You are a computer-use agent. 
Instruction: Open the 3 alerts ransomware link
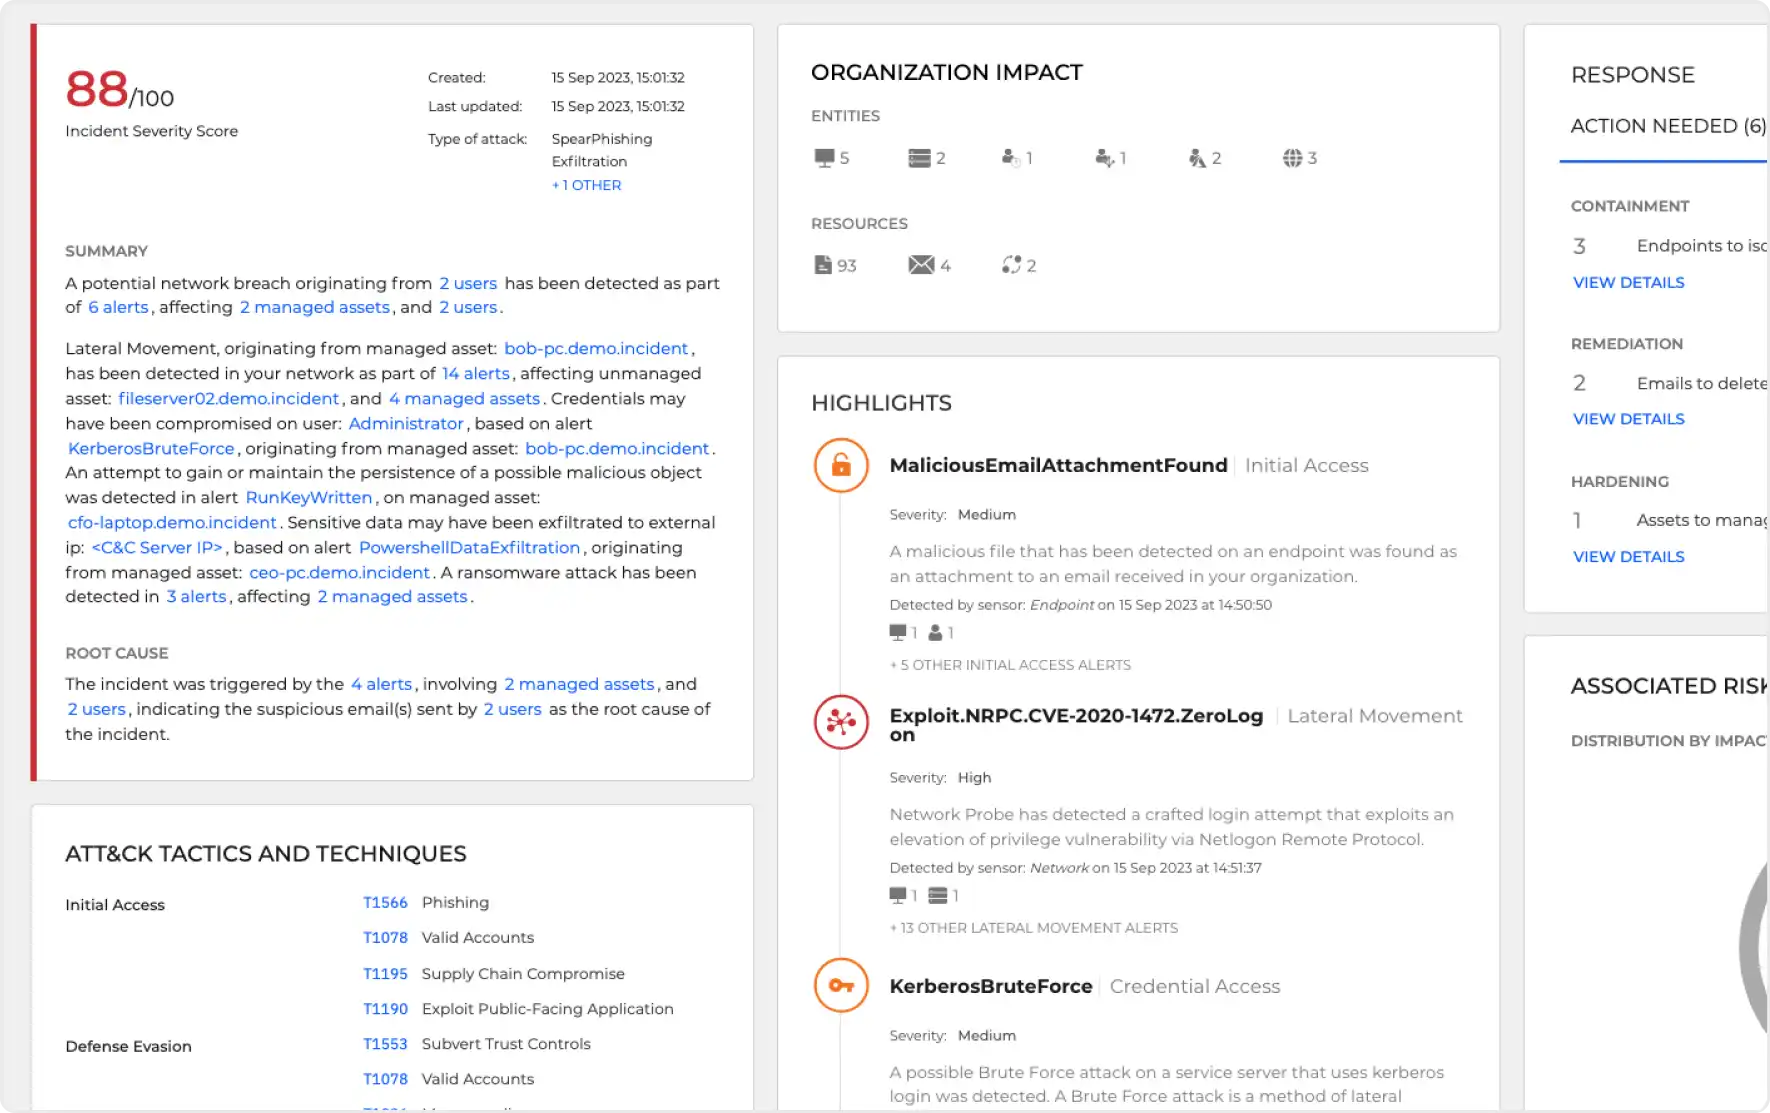pyautogui.click(x=196, y=596)
